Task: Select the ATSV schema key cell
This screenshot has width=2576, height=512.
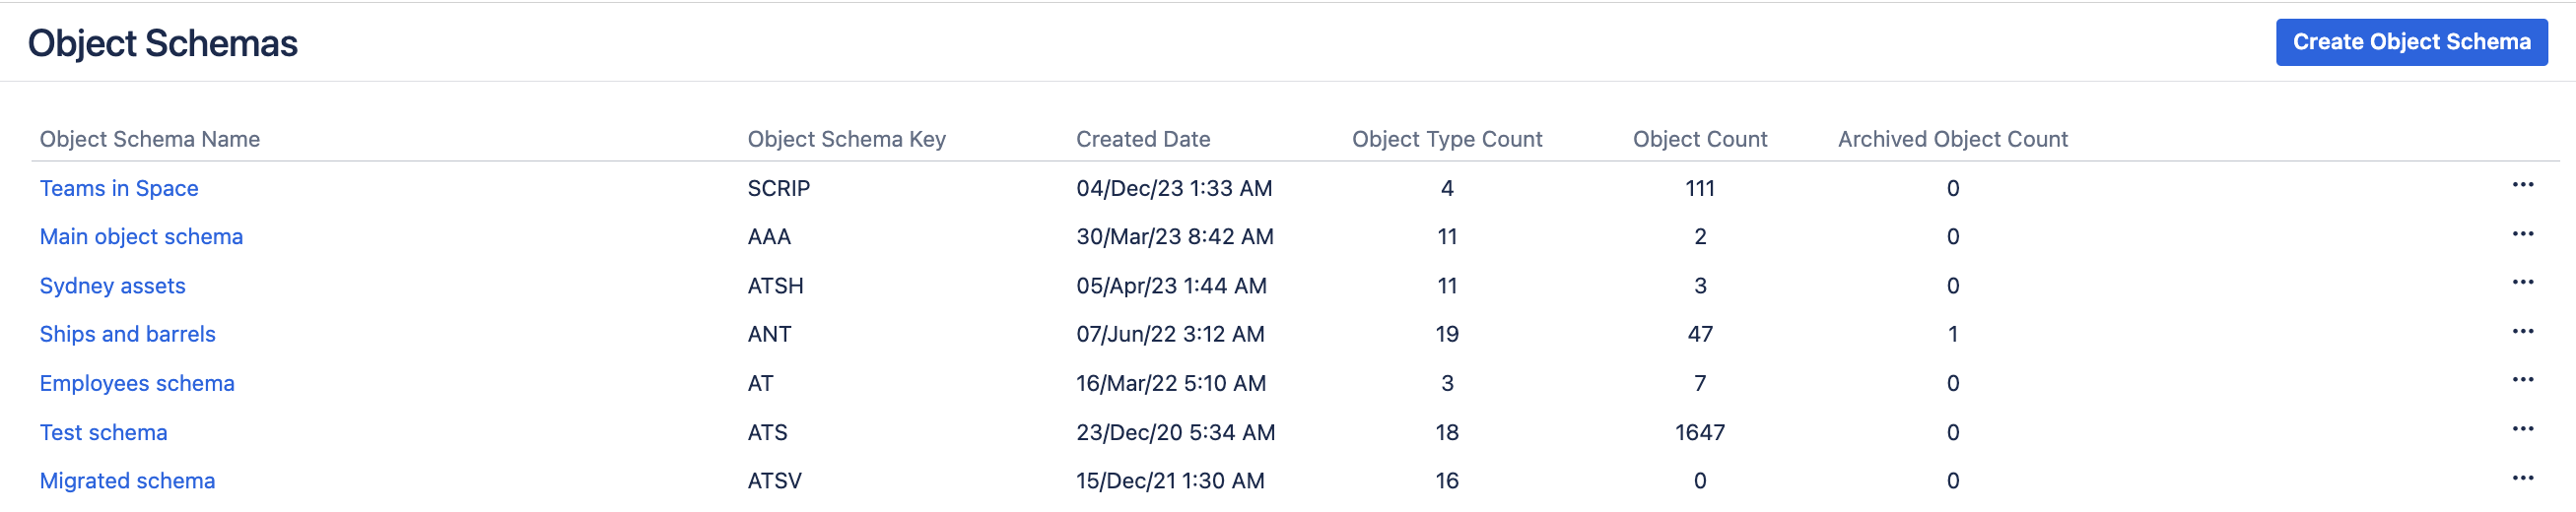Action: coord(774,481)
